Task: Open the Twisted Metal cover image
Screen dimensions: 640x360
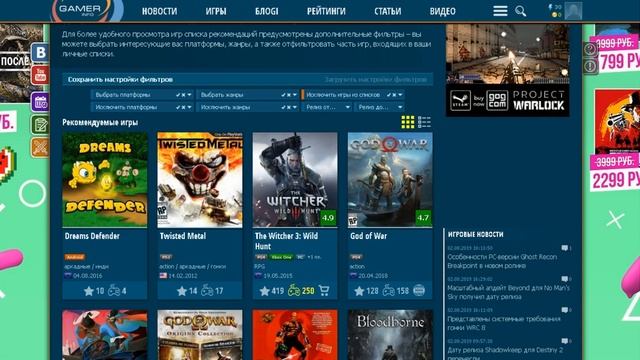Action: pos(200,180)
